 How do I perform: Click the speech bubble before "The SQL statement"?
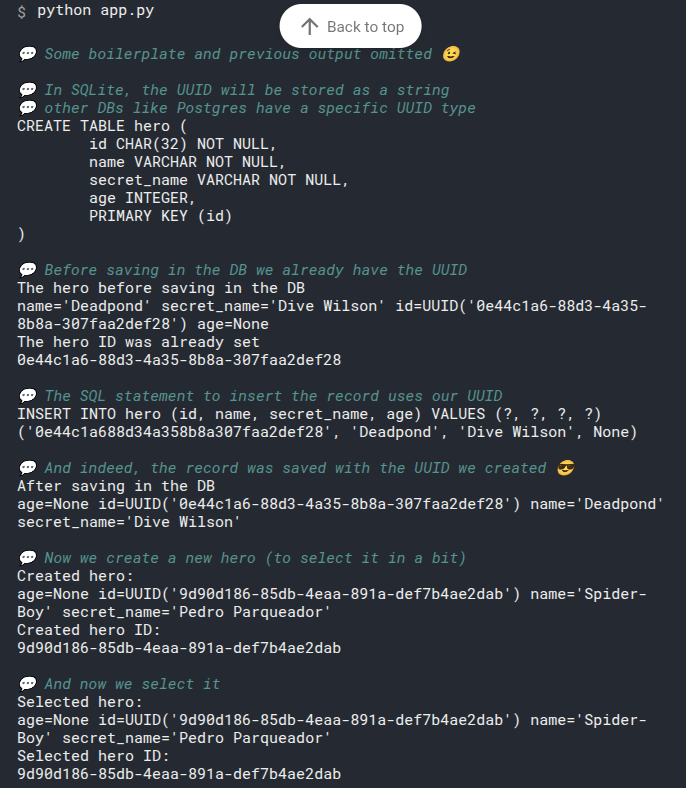point(27,396)
